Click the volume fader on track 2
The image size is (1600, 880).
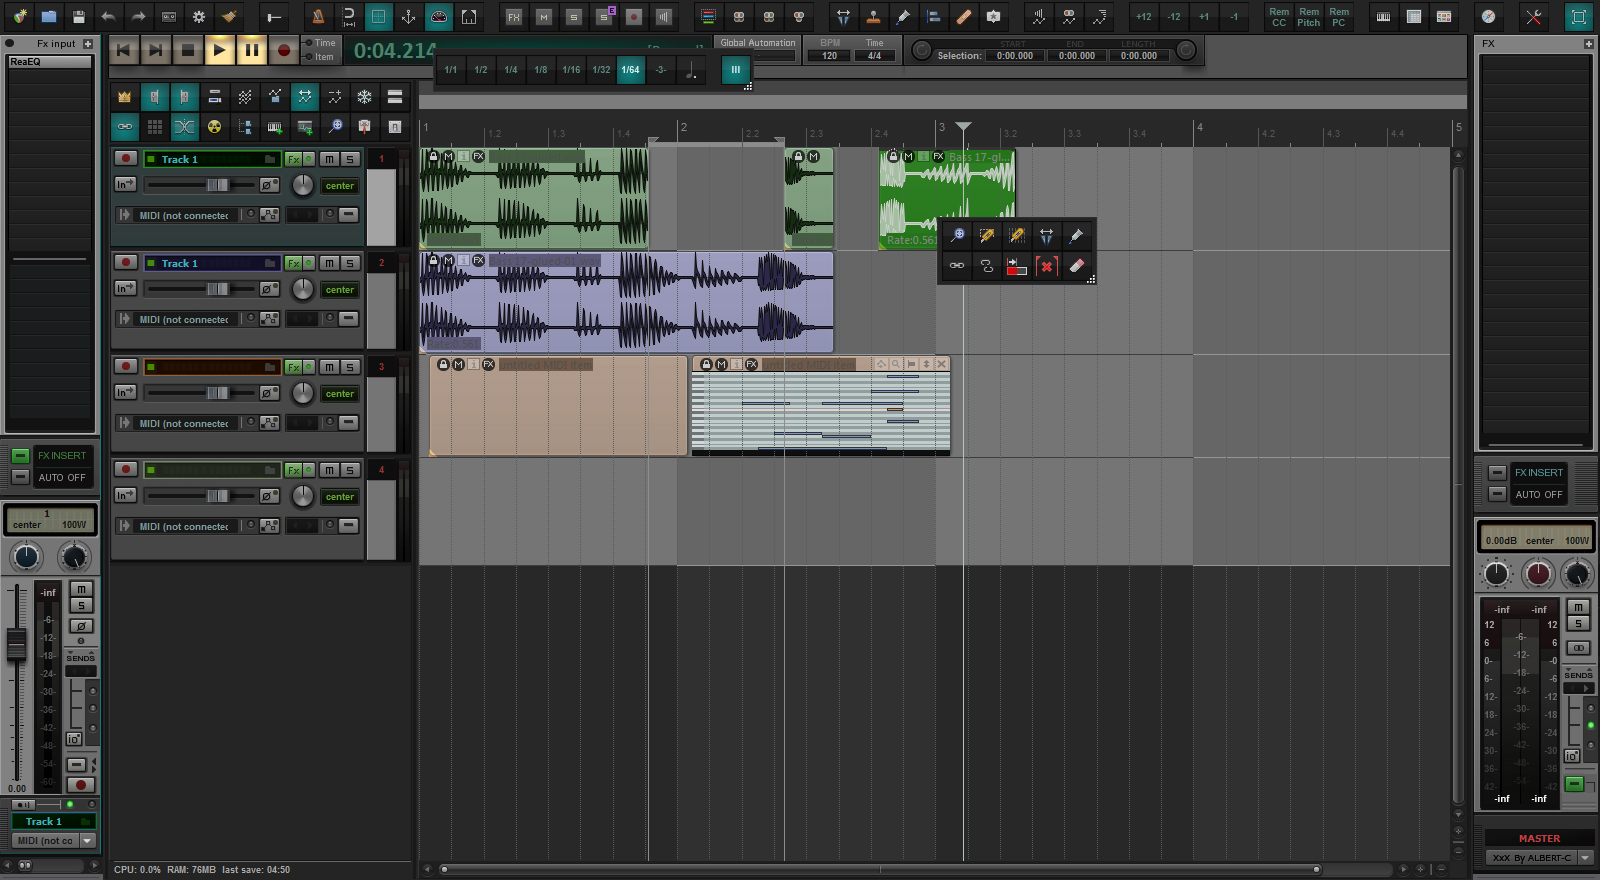point(217,289)
